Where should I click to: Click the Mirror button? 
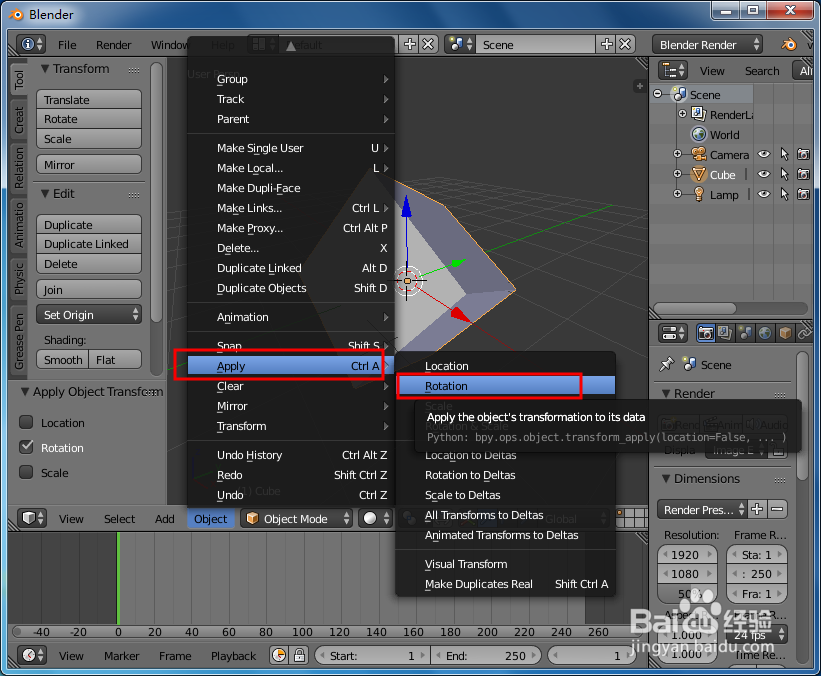pos(89,164)
